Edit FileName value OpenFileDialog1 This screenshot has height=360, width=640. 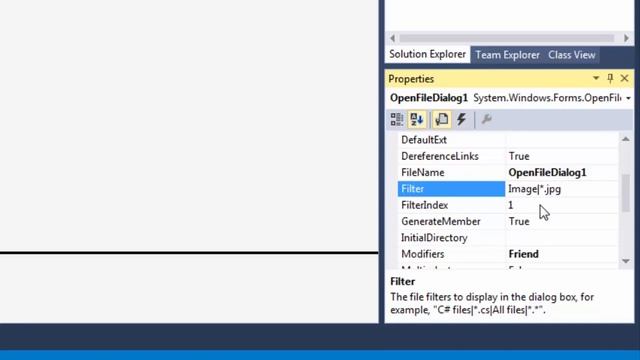562,173
